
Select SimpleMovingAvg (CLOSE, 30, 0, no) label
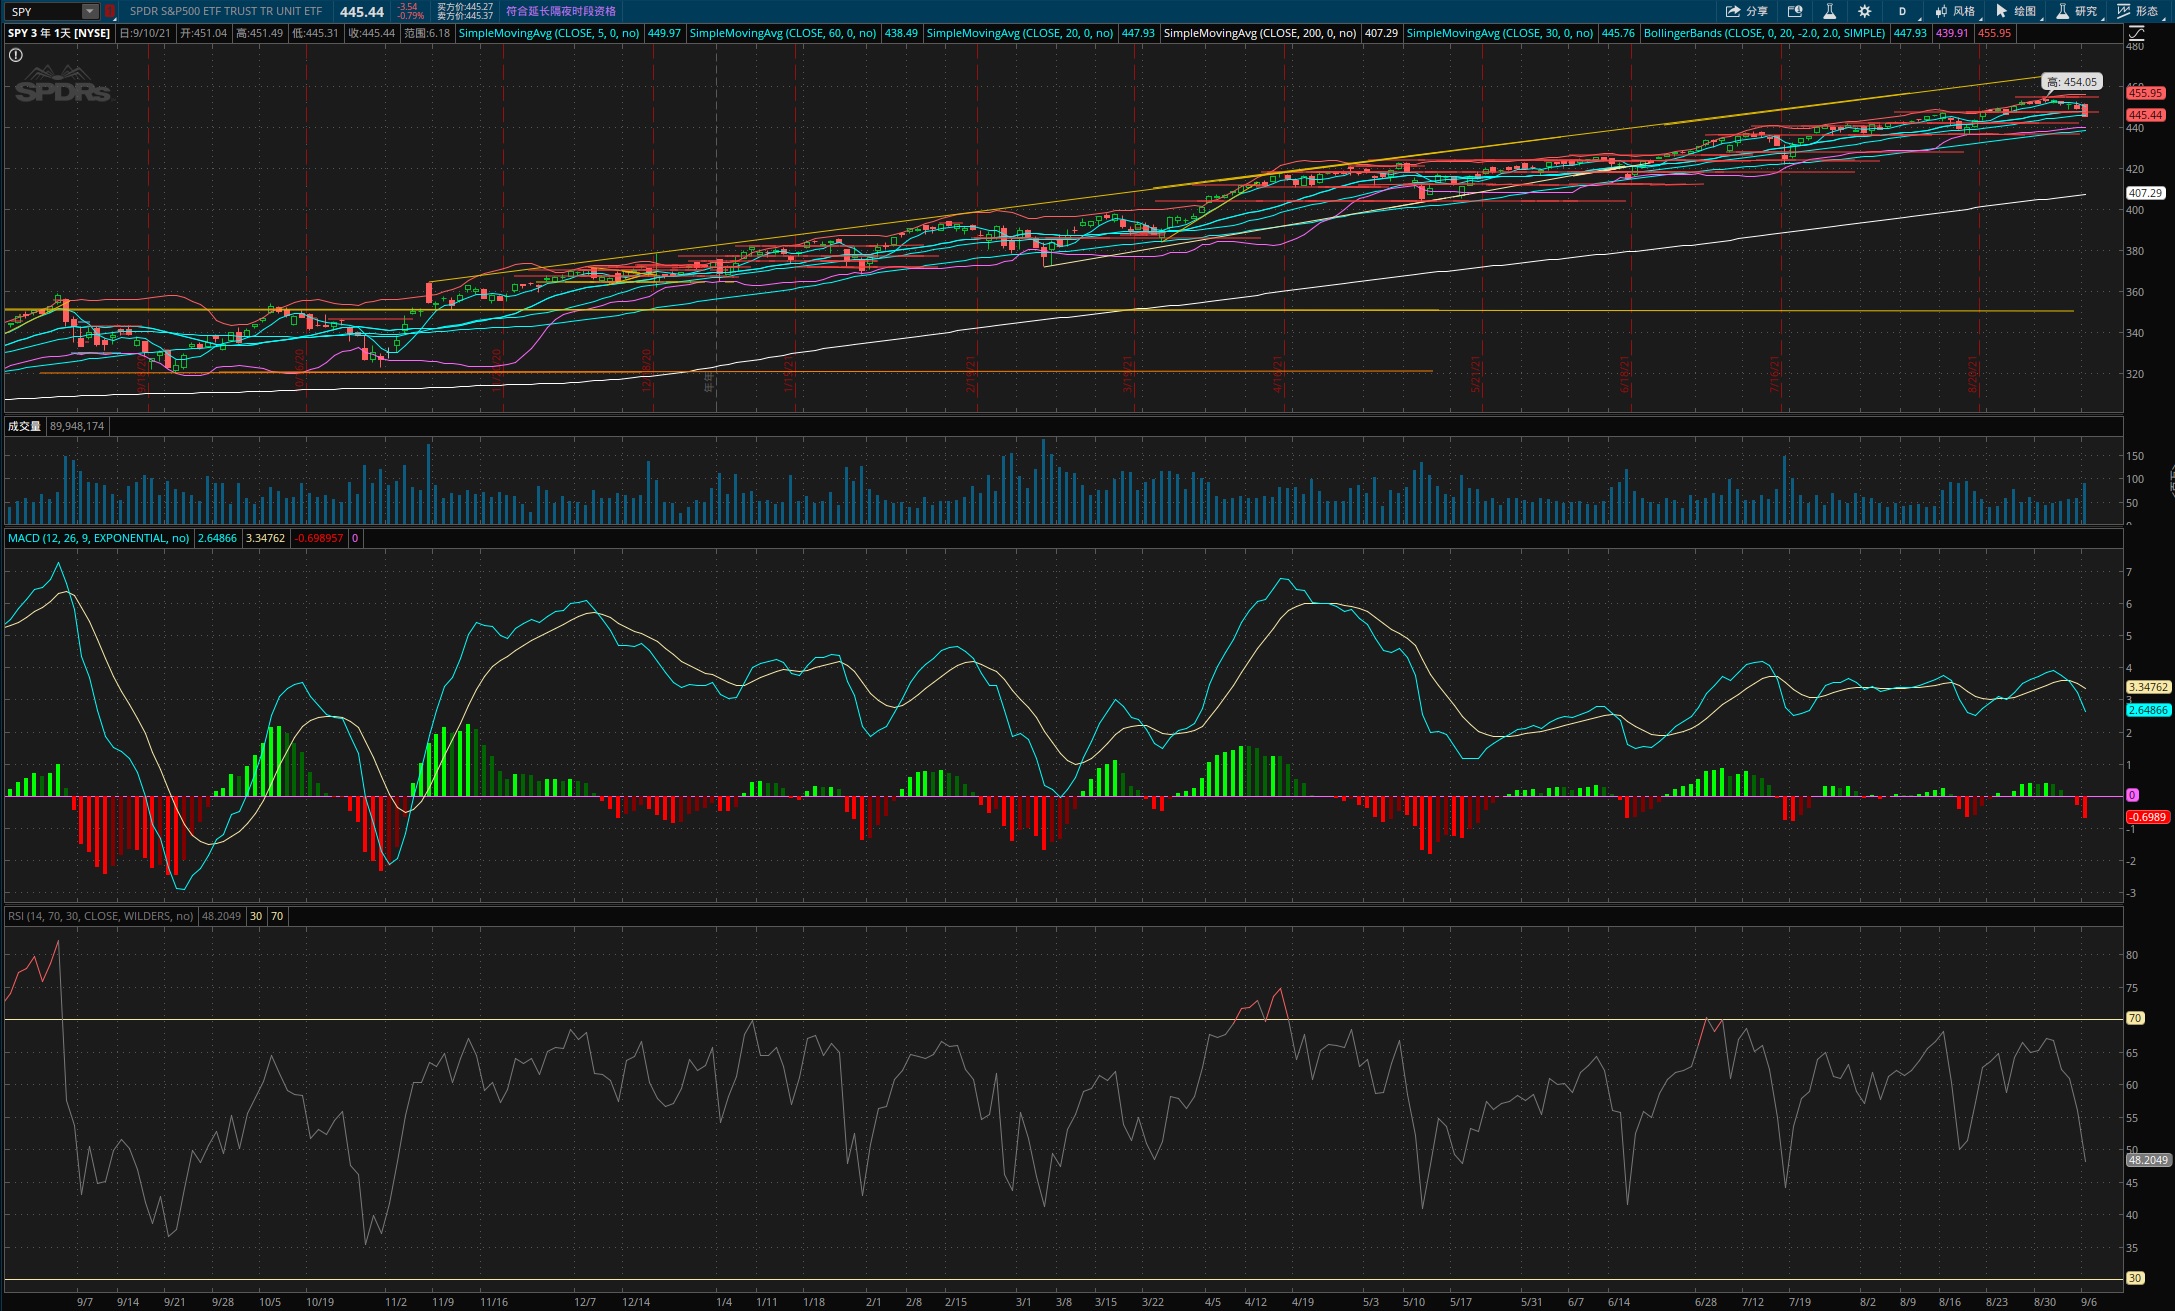click(1500, 33)
